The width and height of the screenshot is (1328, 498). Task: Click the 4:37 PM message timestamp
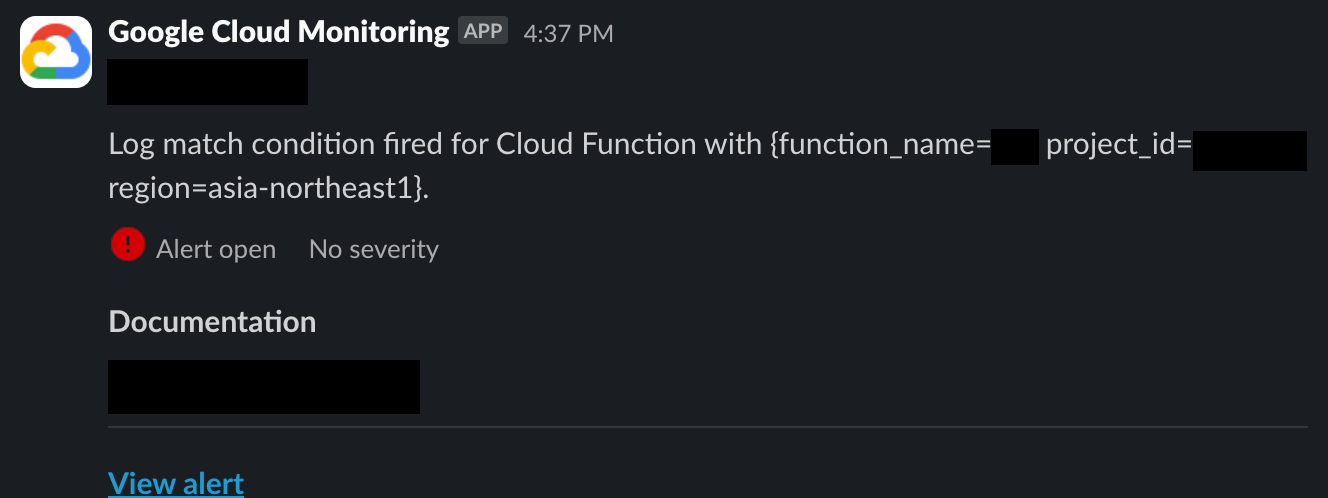click(568, 33)
